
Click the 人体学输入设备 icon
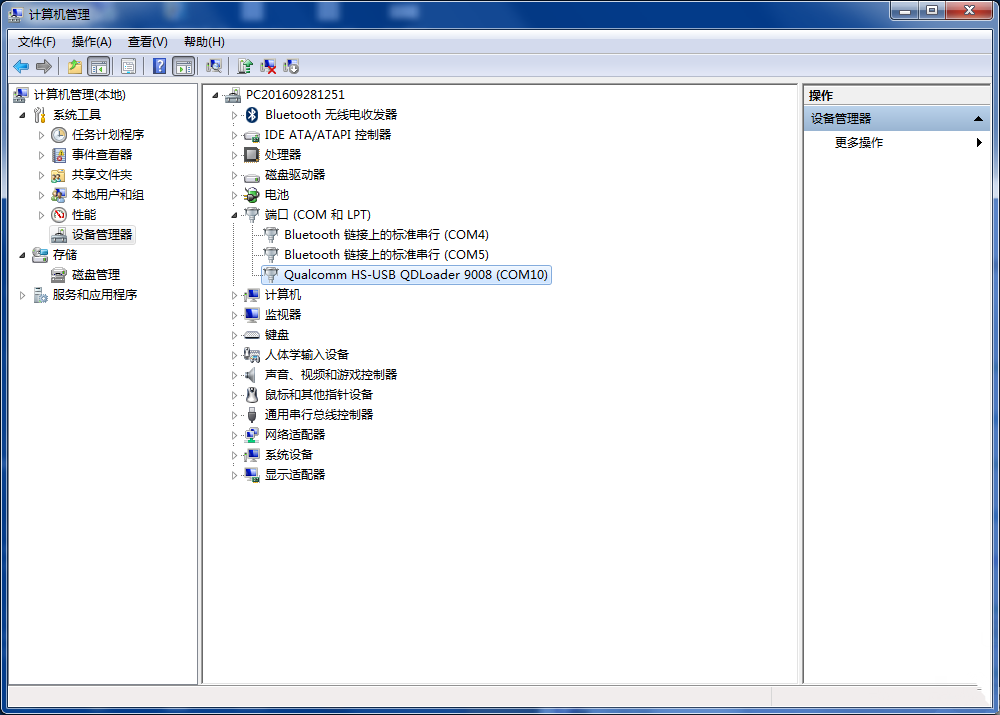point(252,355)
